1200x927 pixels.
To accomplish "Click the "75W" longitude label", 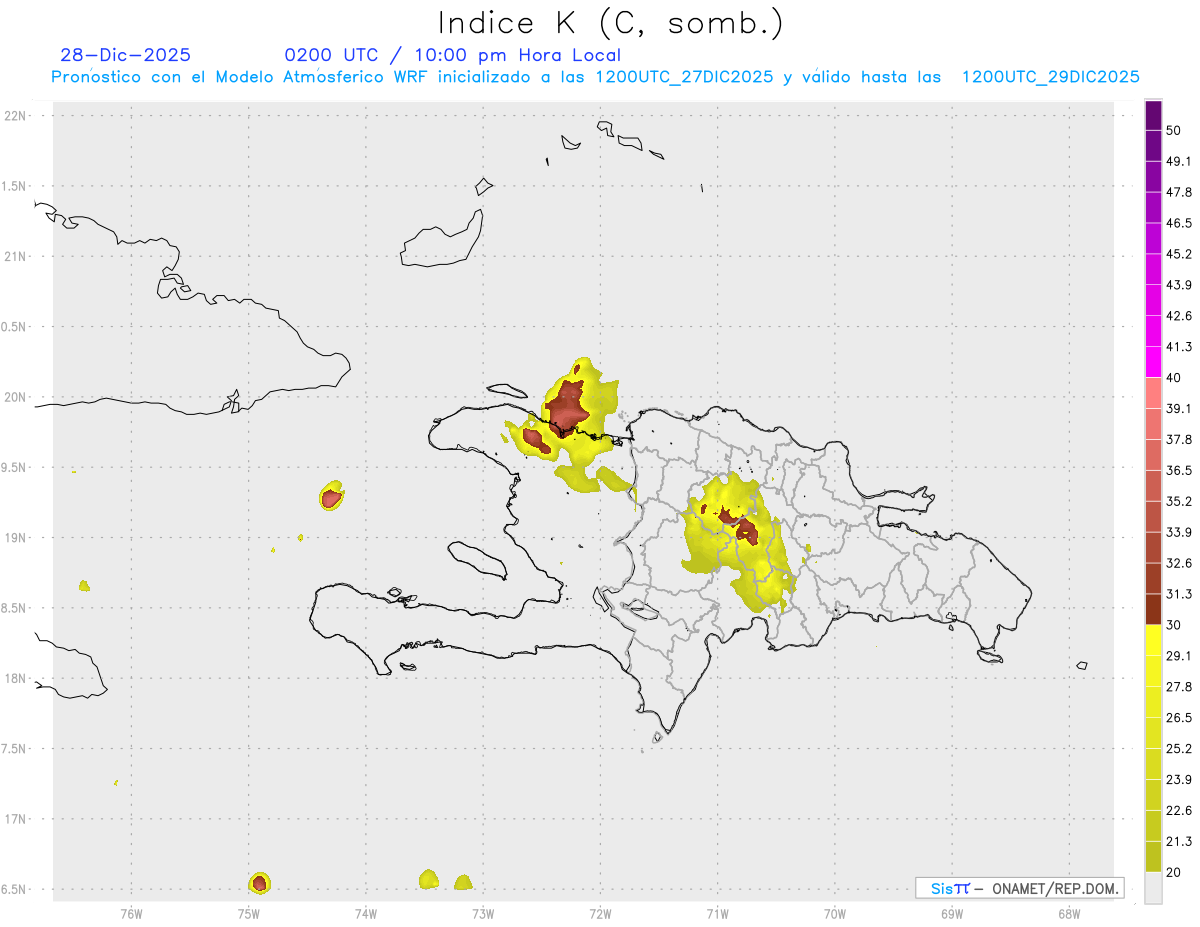I will 249,913.
